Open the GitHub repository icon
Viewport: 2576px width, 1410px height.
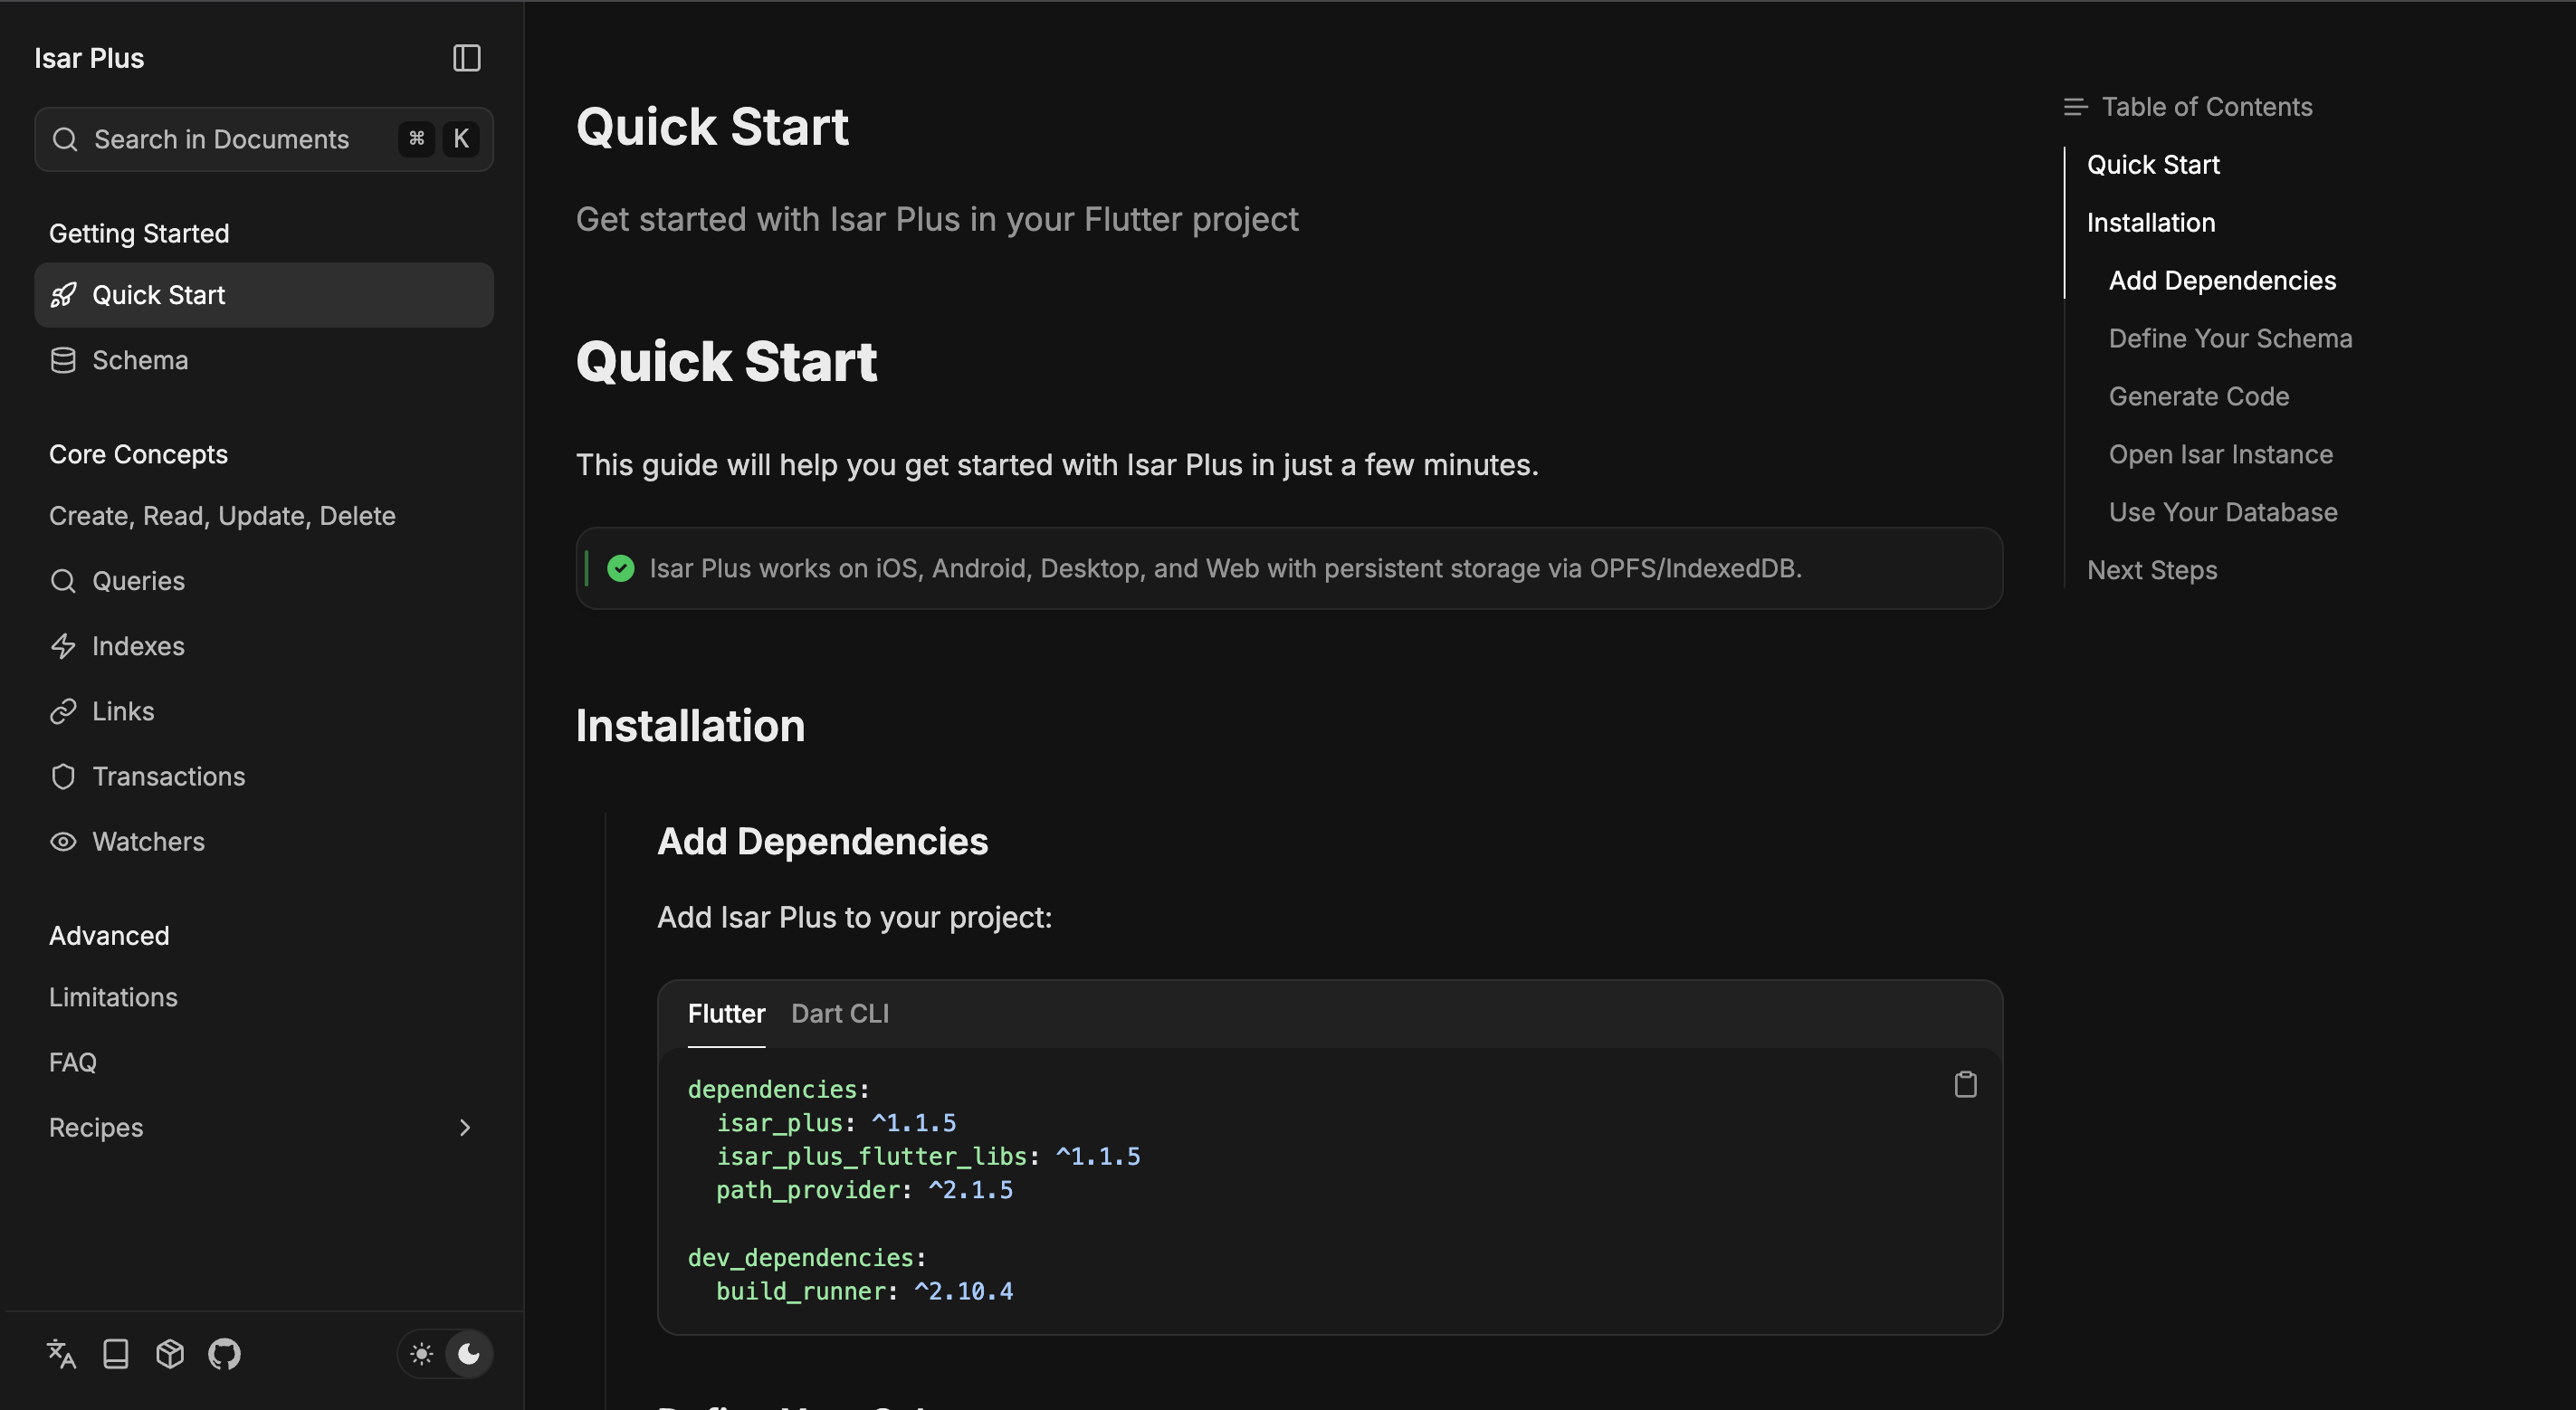point(224,1353)
